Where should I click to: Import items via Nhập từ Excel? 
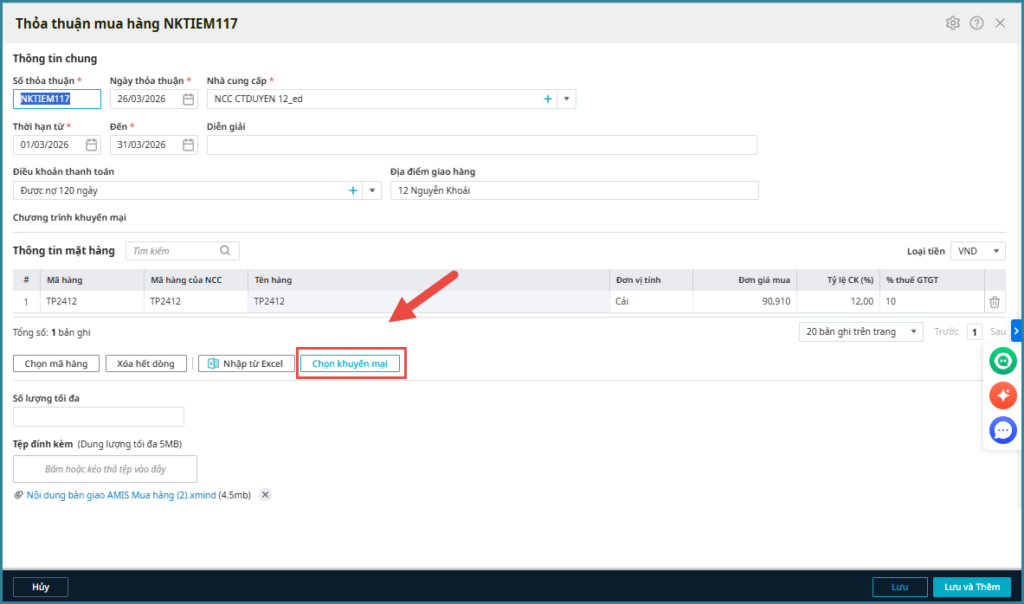(x=246, y=364)
